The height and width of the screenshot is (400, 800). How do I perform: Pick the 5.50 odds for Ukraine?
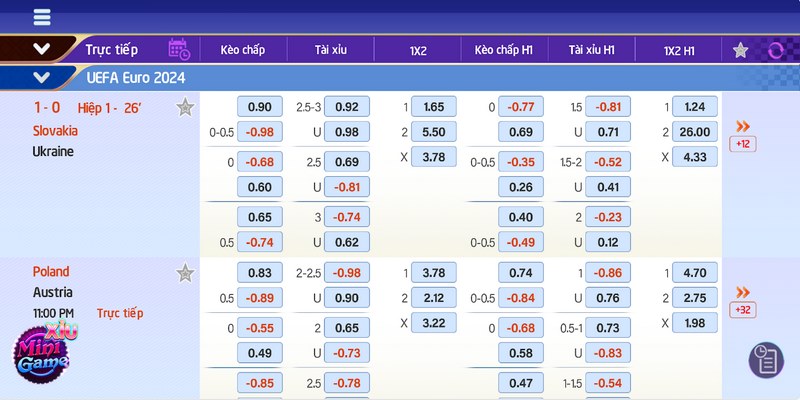[x=434, y=132]
